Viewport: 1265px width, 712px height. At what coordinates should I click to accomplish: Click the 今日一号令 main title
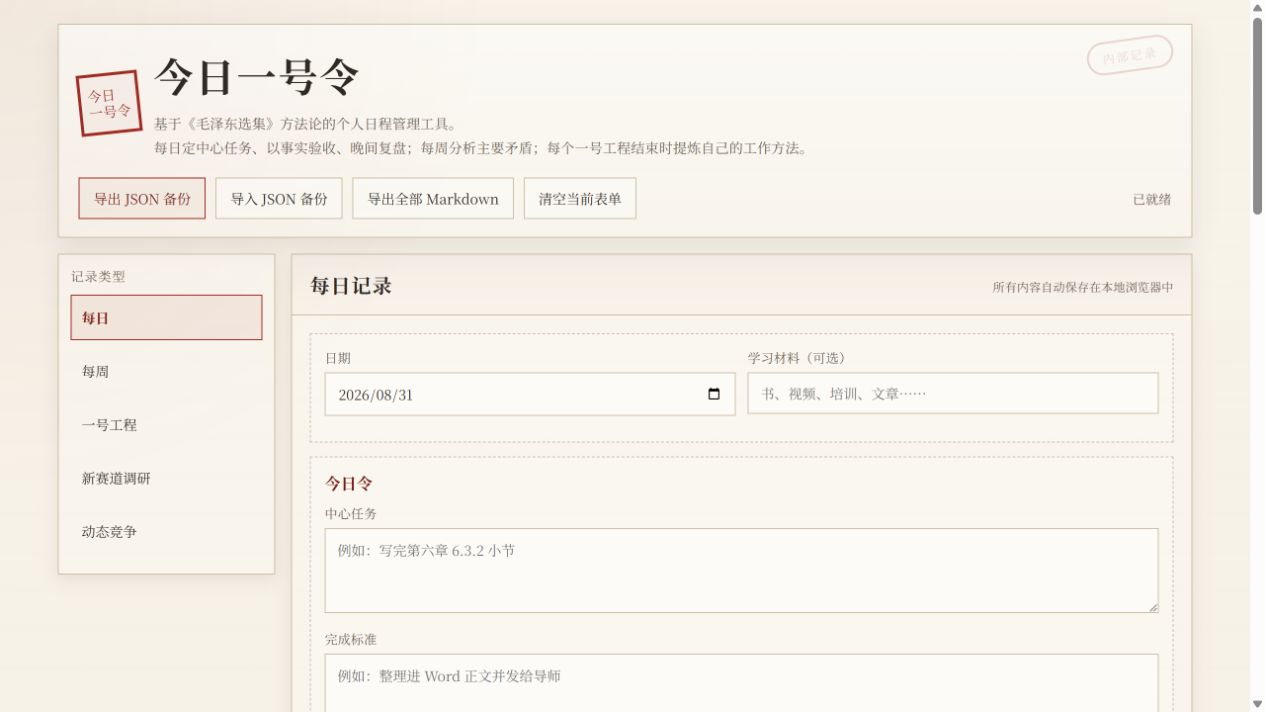256,77
